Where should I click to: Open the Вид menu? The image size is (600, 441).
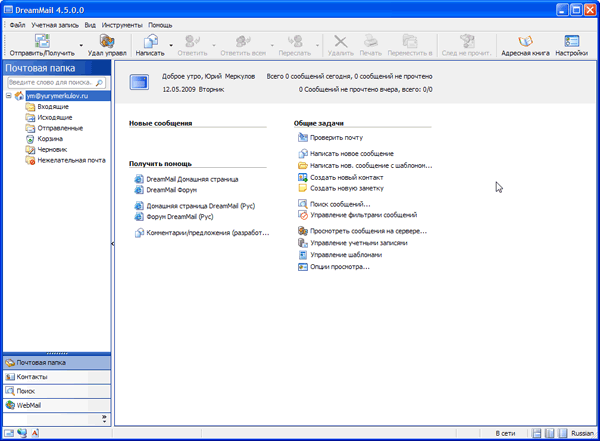click(x=90, y=25)
